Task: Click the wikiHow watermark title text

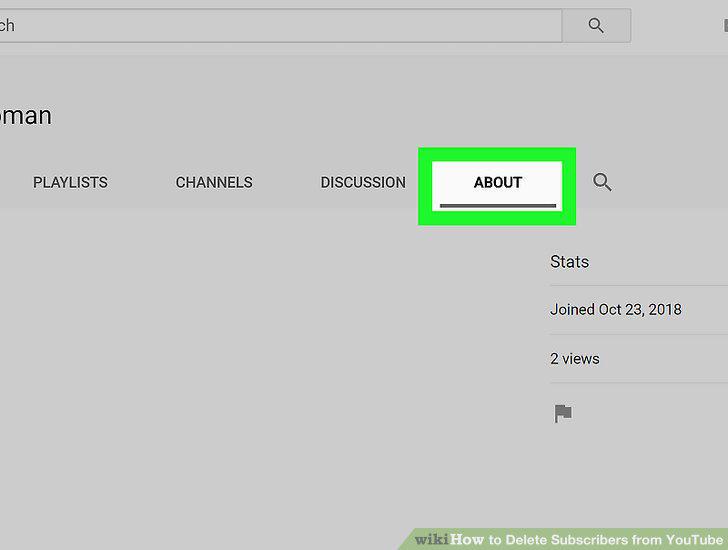Action: click(586, 540)
